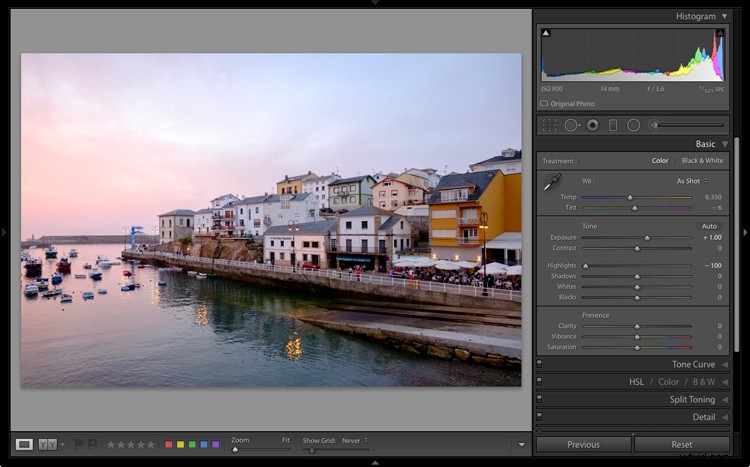Pick the White Balance eyedropper tool
Screen dimensions: 750x467
click(x=551, y=183)
